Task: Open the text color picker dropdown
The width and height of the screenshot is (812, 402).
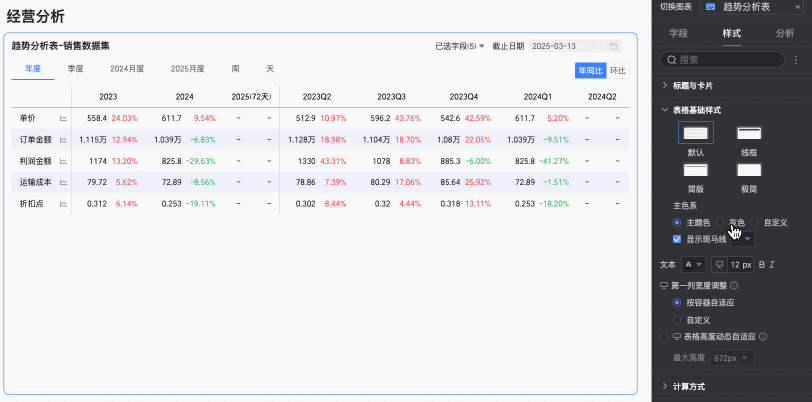Action: pos(693,265)
